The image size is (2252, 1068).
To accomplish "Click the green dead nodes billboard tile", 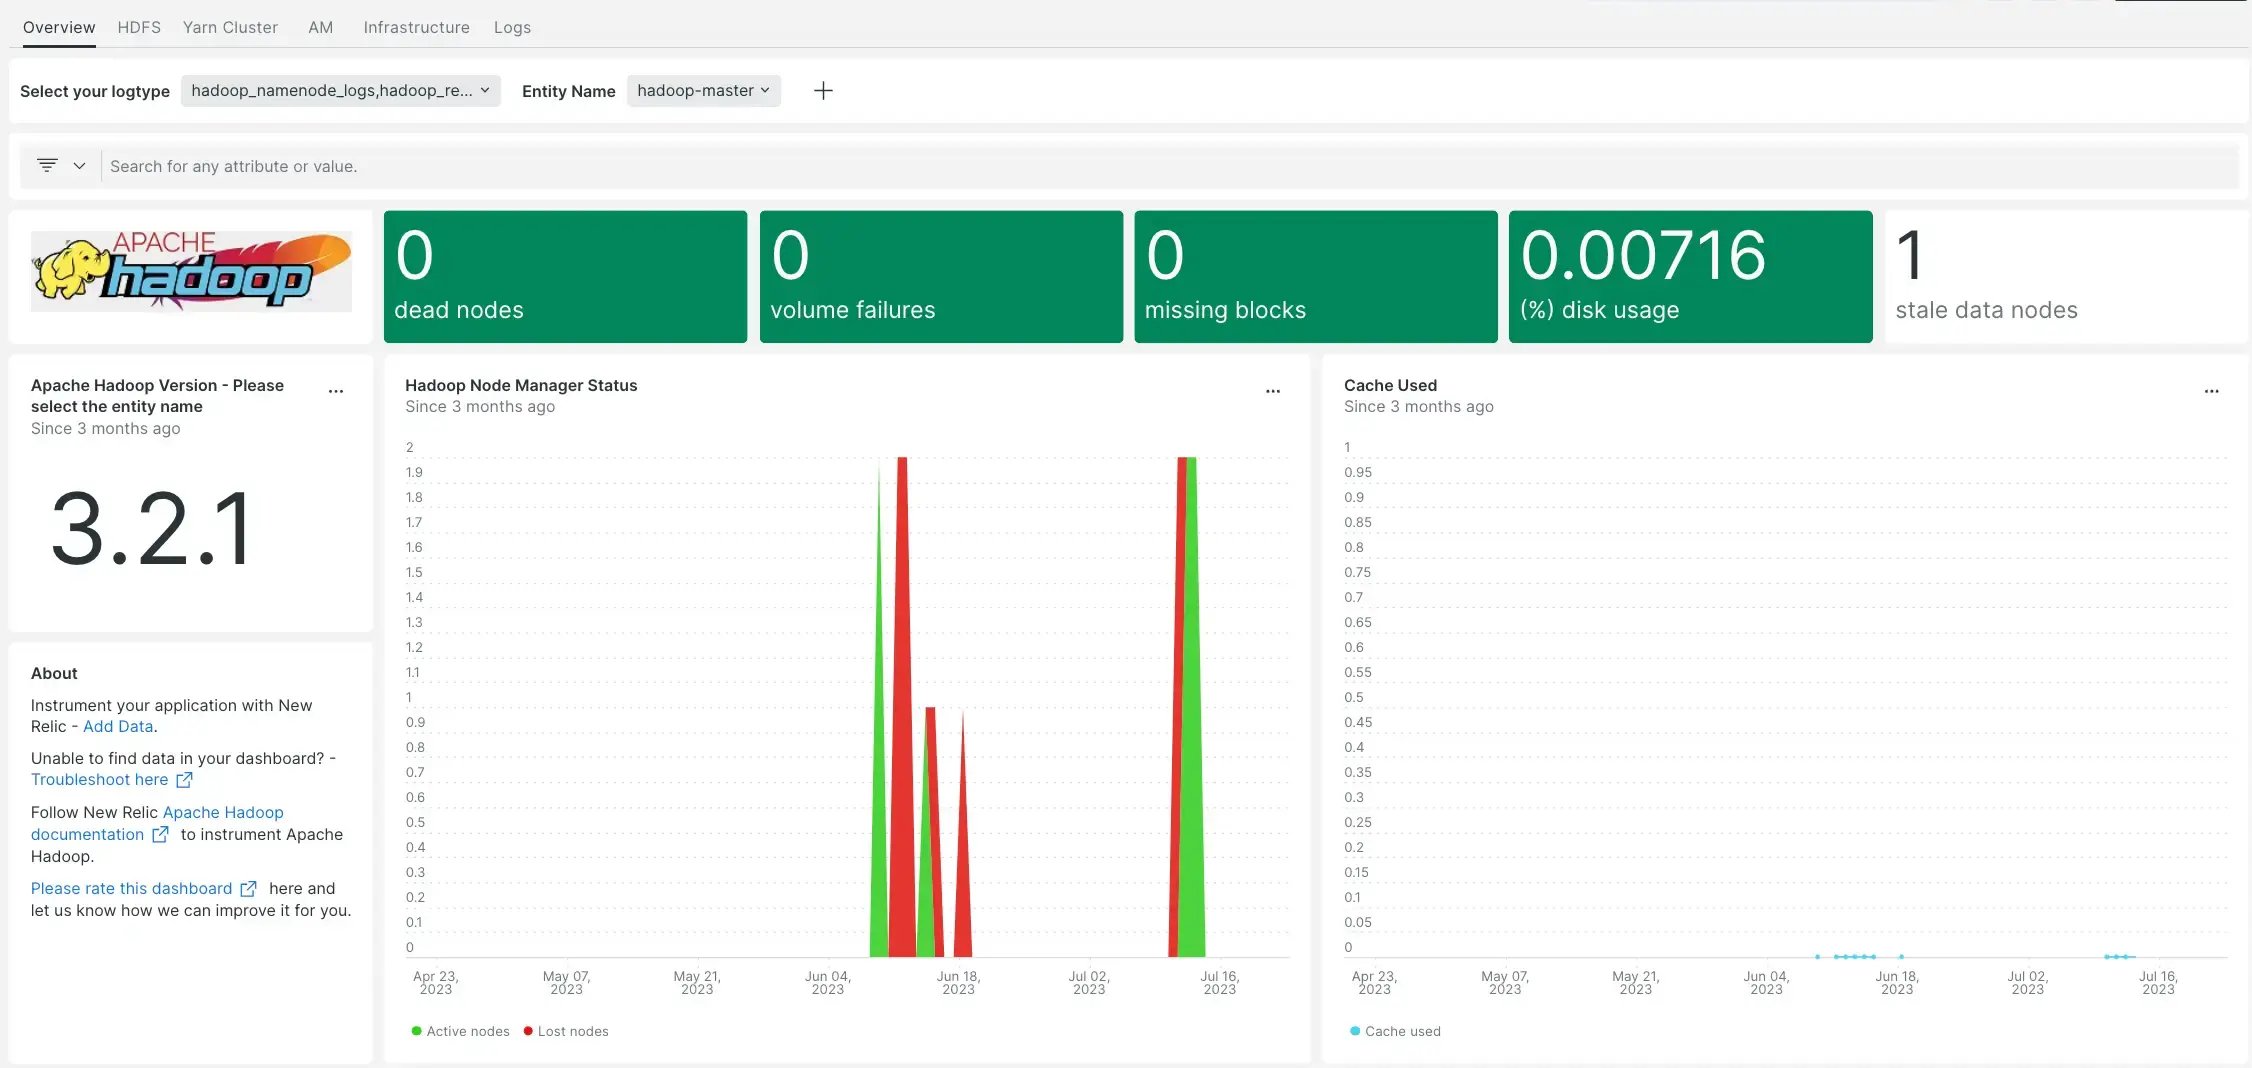I will point(565,277).
